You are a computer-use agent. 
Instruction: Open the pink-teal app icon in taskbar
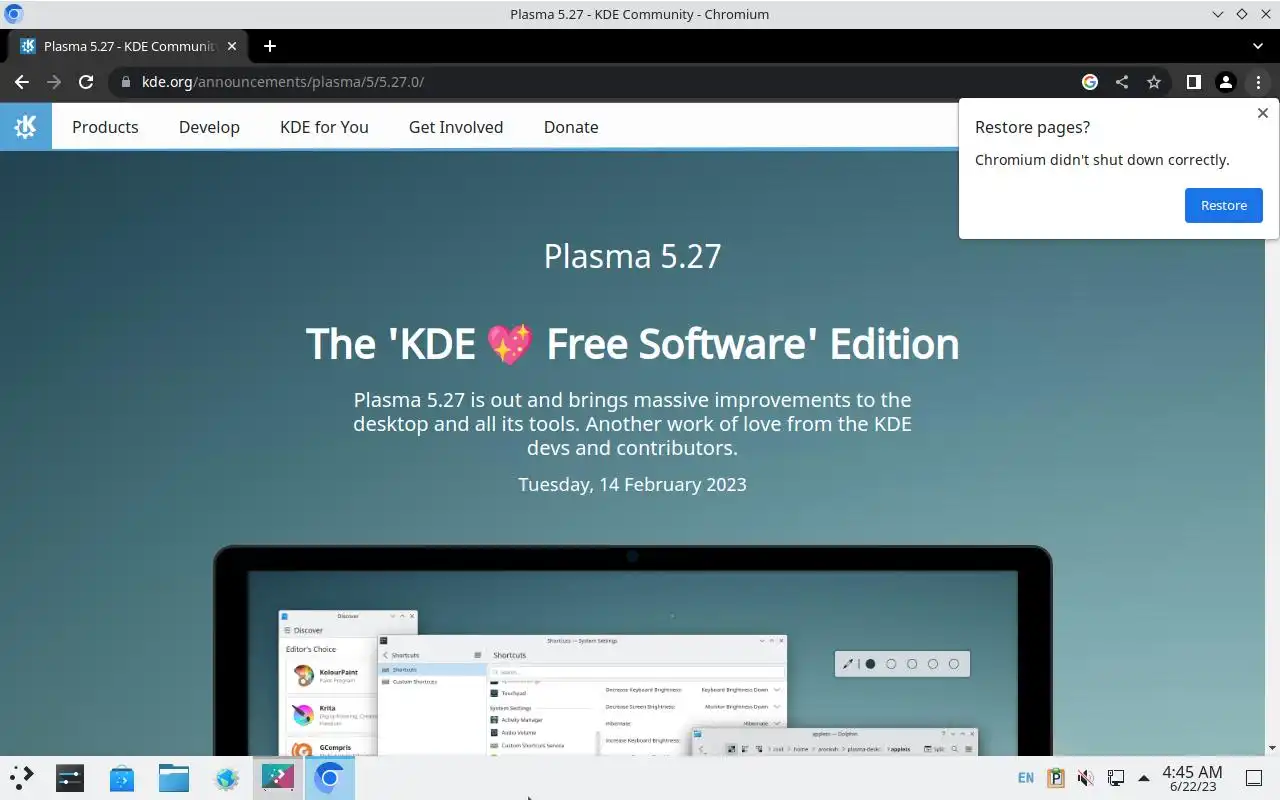pos(278,778)
